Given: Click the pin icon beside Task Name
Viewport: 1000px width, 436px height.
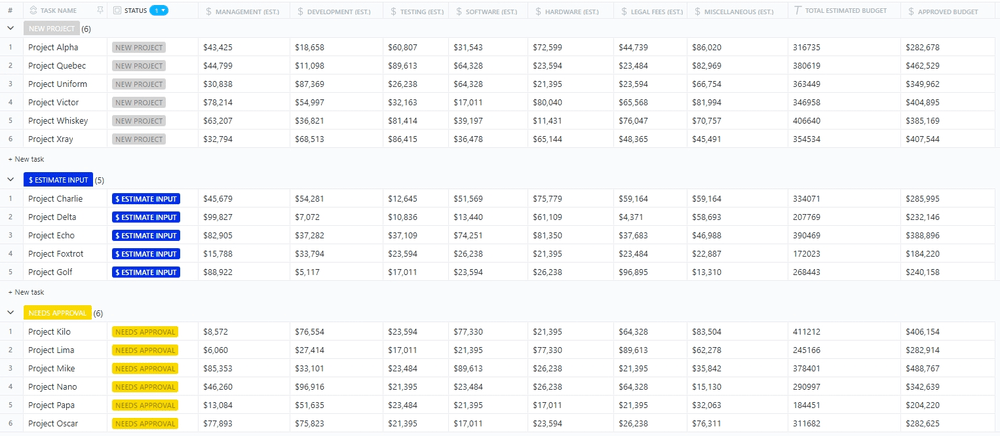Looking at the screenshot, I should (99, 11).
